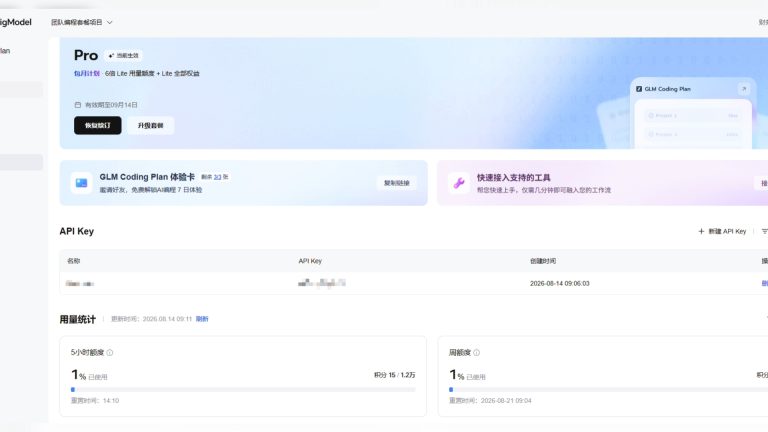Click the GLM Coding Plan preview card logo

[639, 89]
